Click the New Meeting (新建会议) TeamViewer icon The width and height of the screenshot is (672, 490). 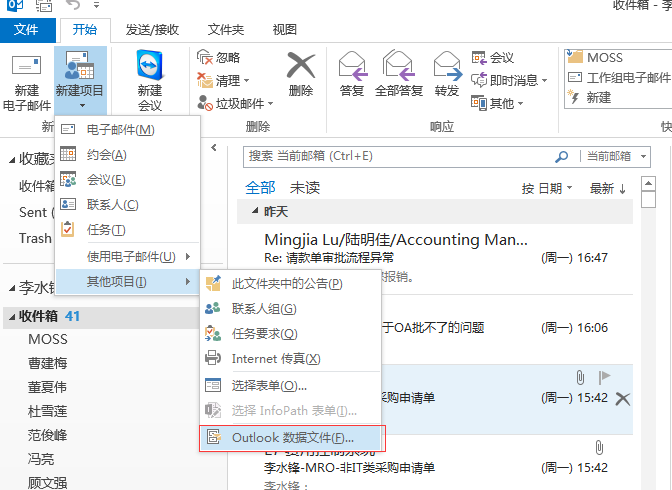coord(149,66)
